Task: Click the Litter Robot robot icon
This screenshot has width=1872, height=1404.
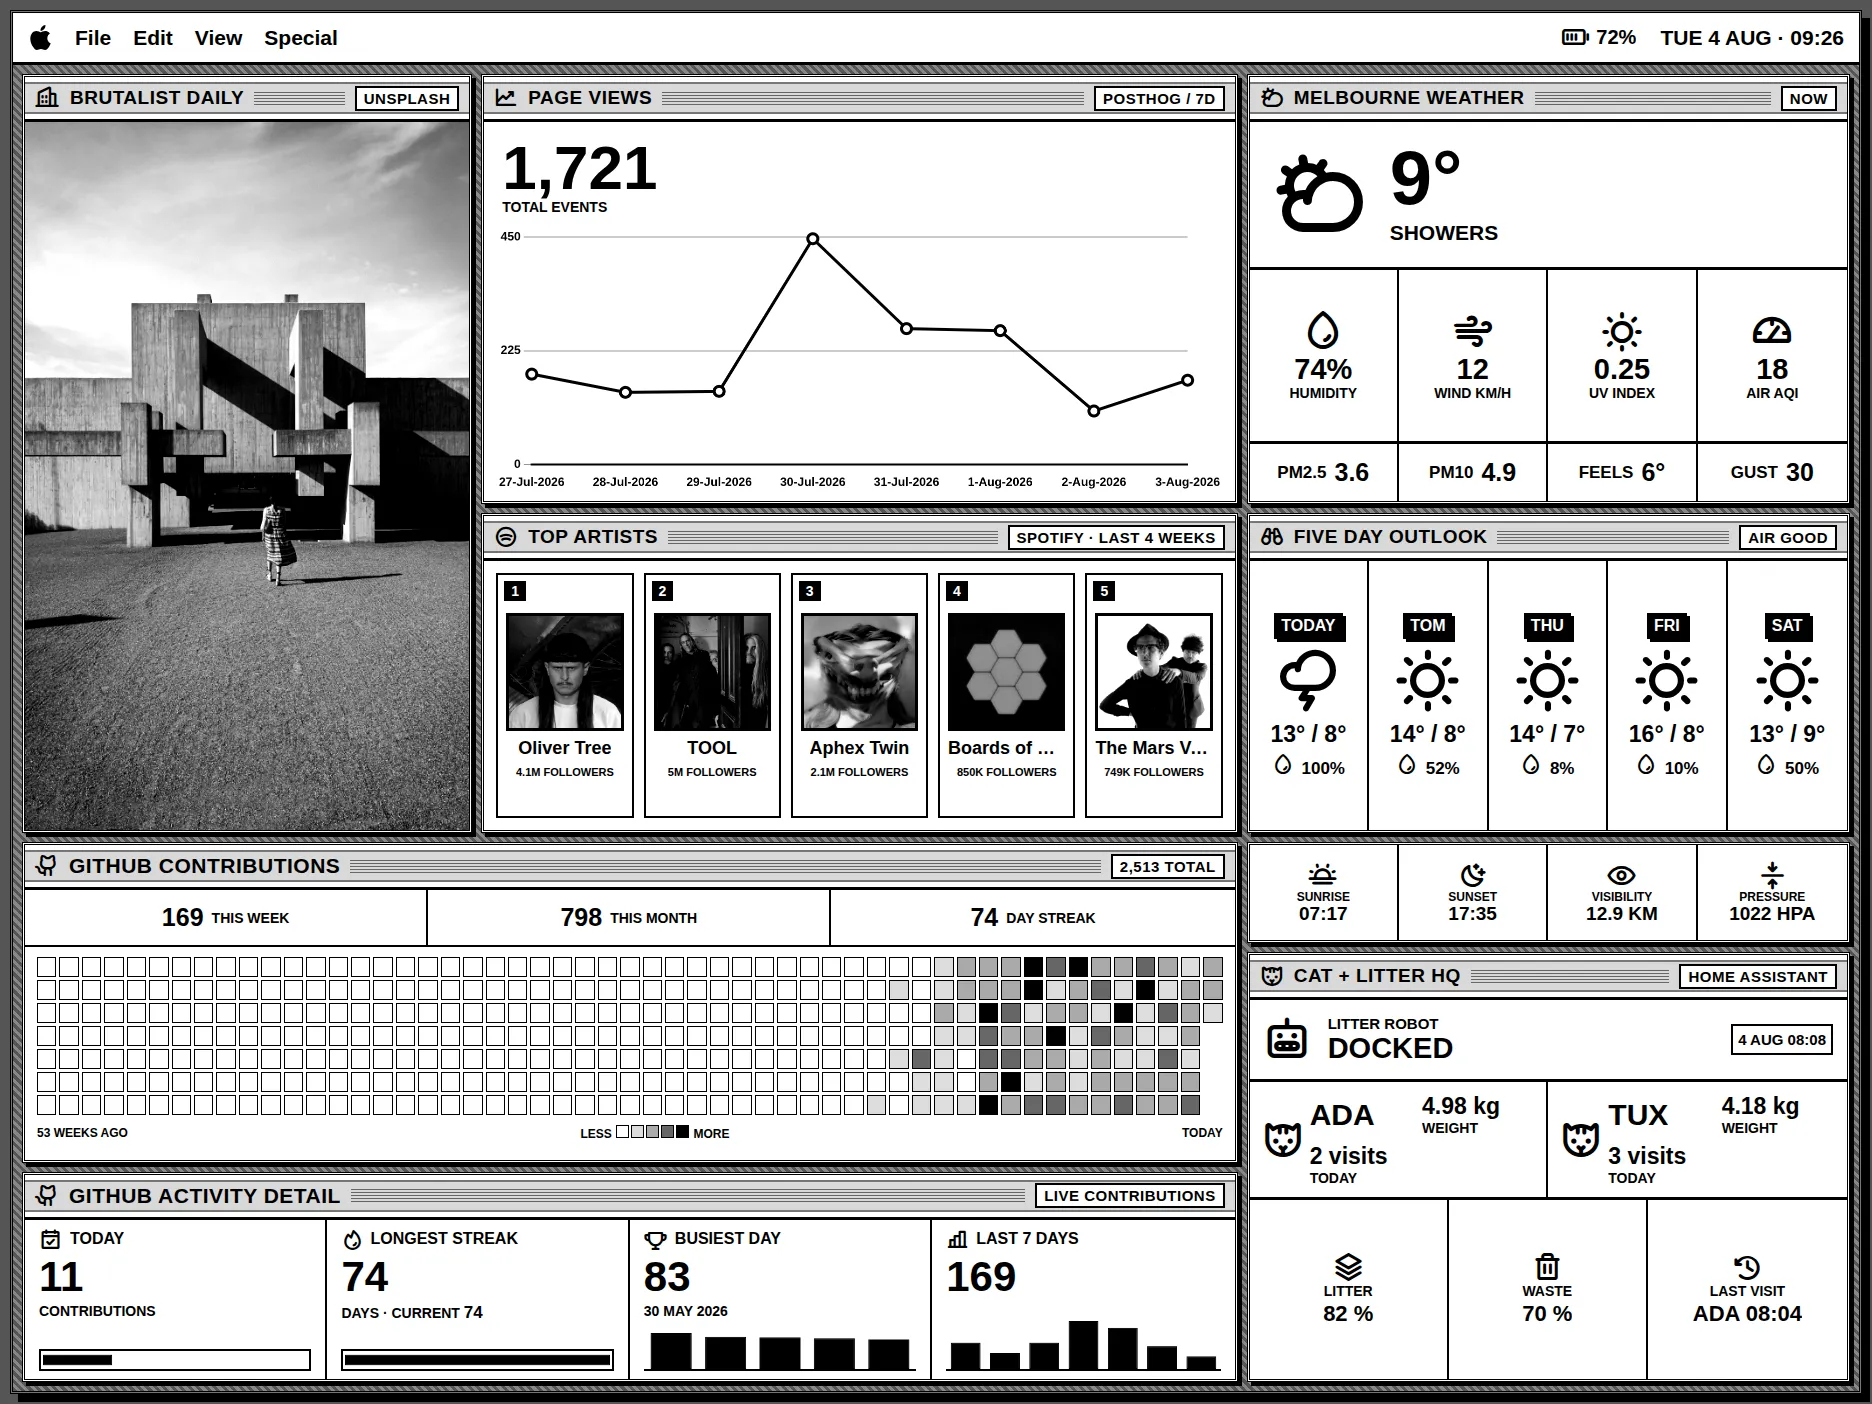Action: point(1286,1039)
